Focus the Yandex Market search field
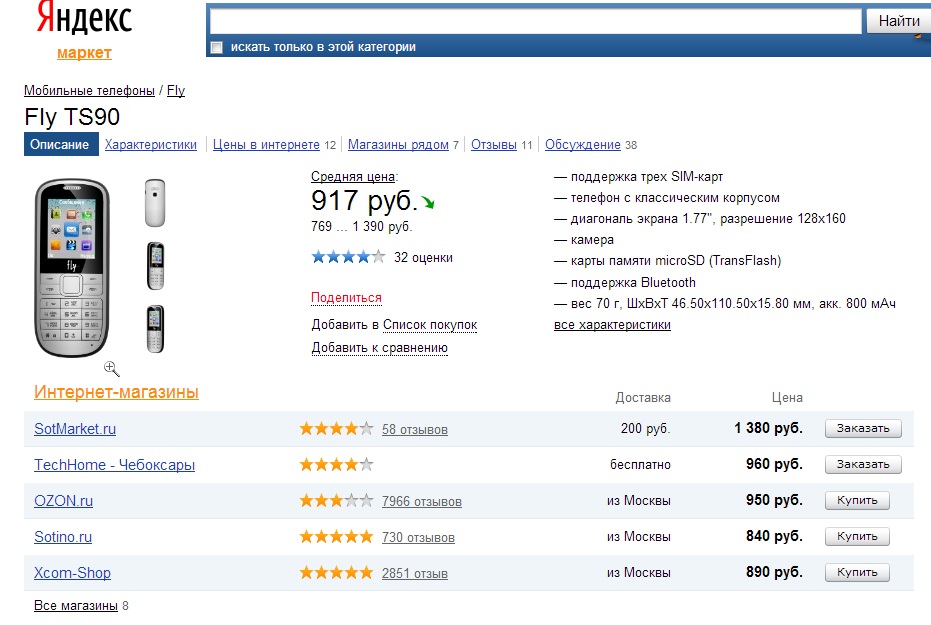The width and height of the screenshot is (931, 625). tap(536, 21)
